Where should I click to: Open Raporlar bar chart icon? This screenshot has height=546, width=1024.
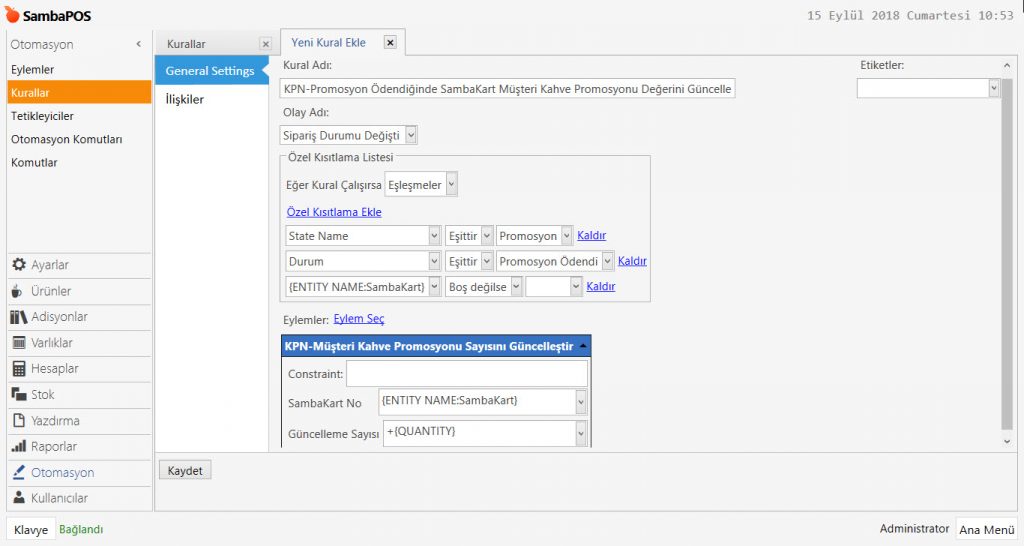(18, 447)
